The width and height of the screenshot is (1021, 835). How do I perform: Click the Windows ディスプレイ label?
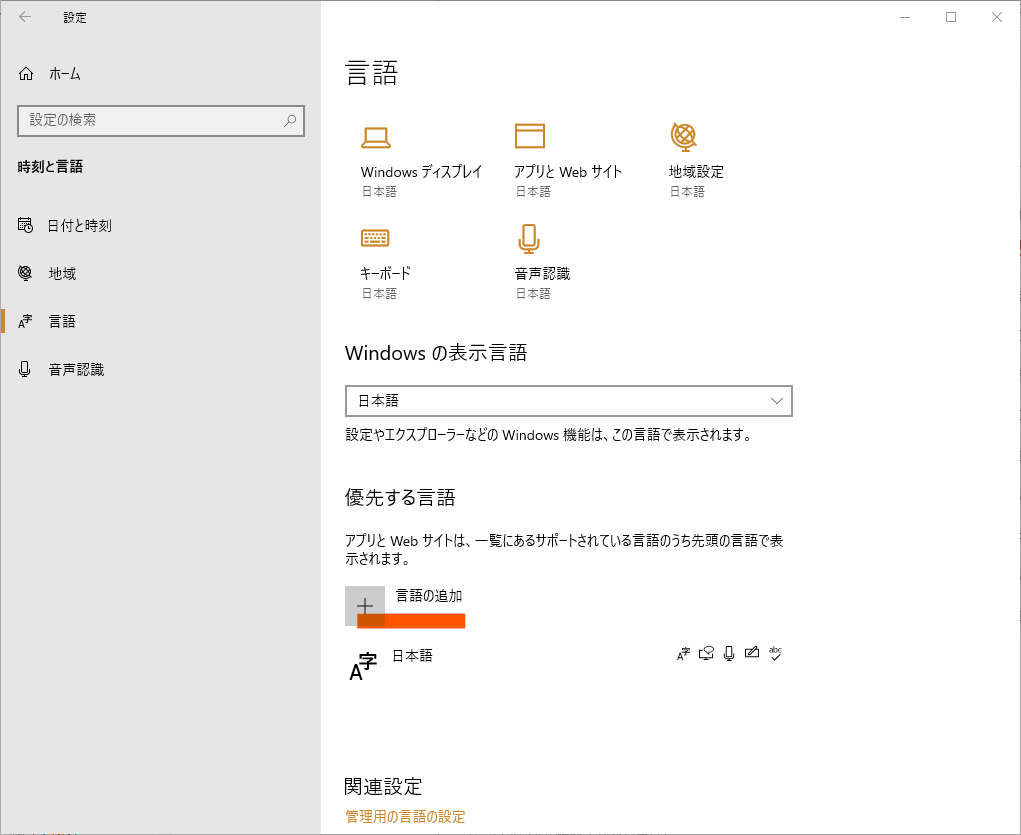421,172
